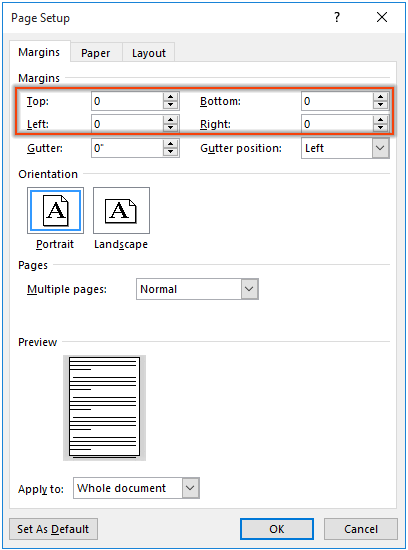Switch to the Paper tab

[96, 53]
